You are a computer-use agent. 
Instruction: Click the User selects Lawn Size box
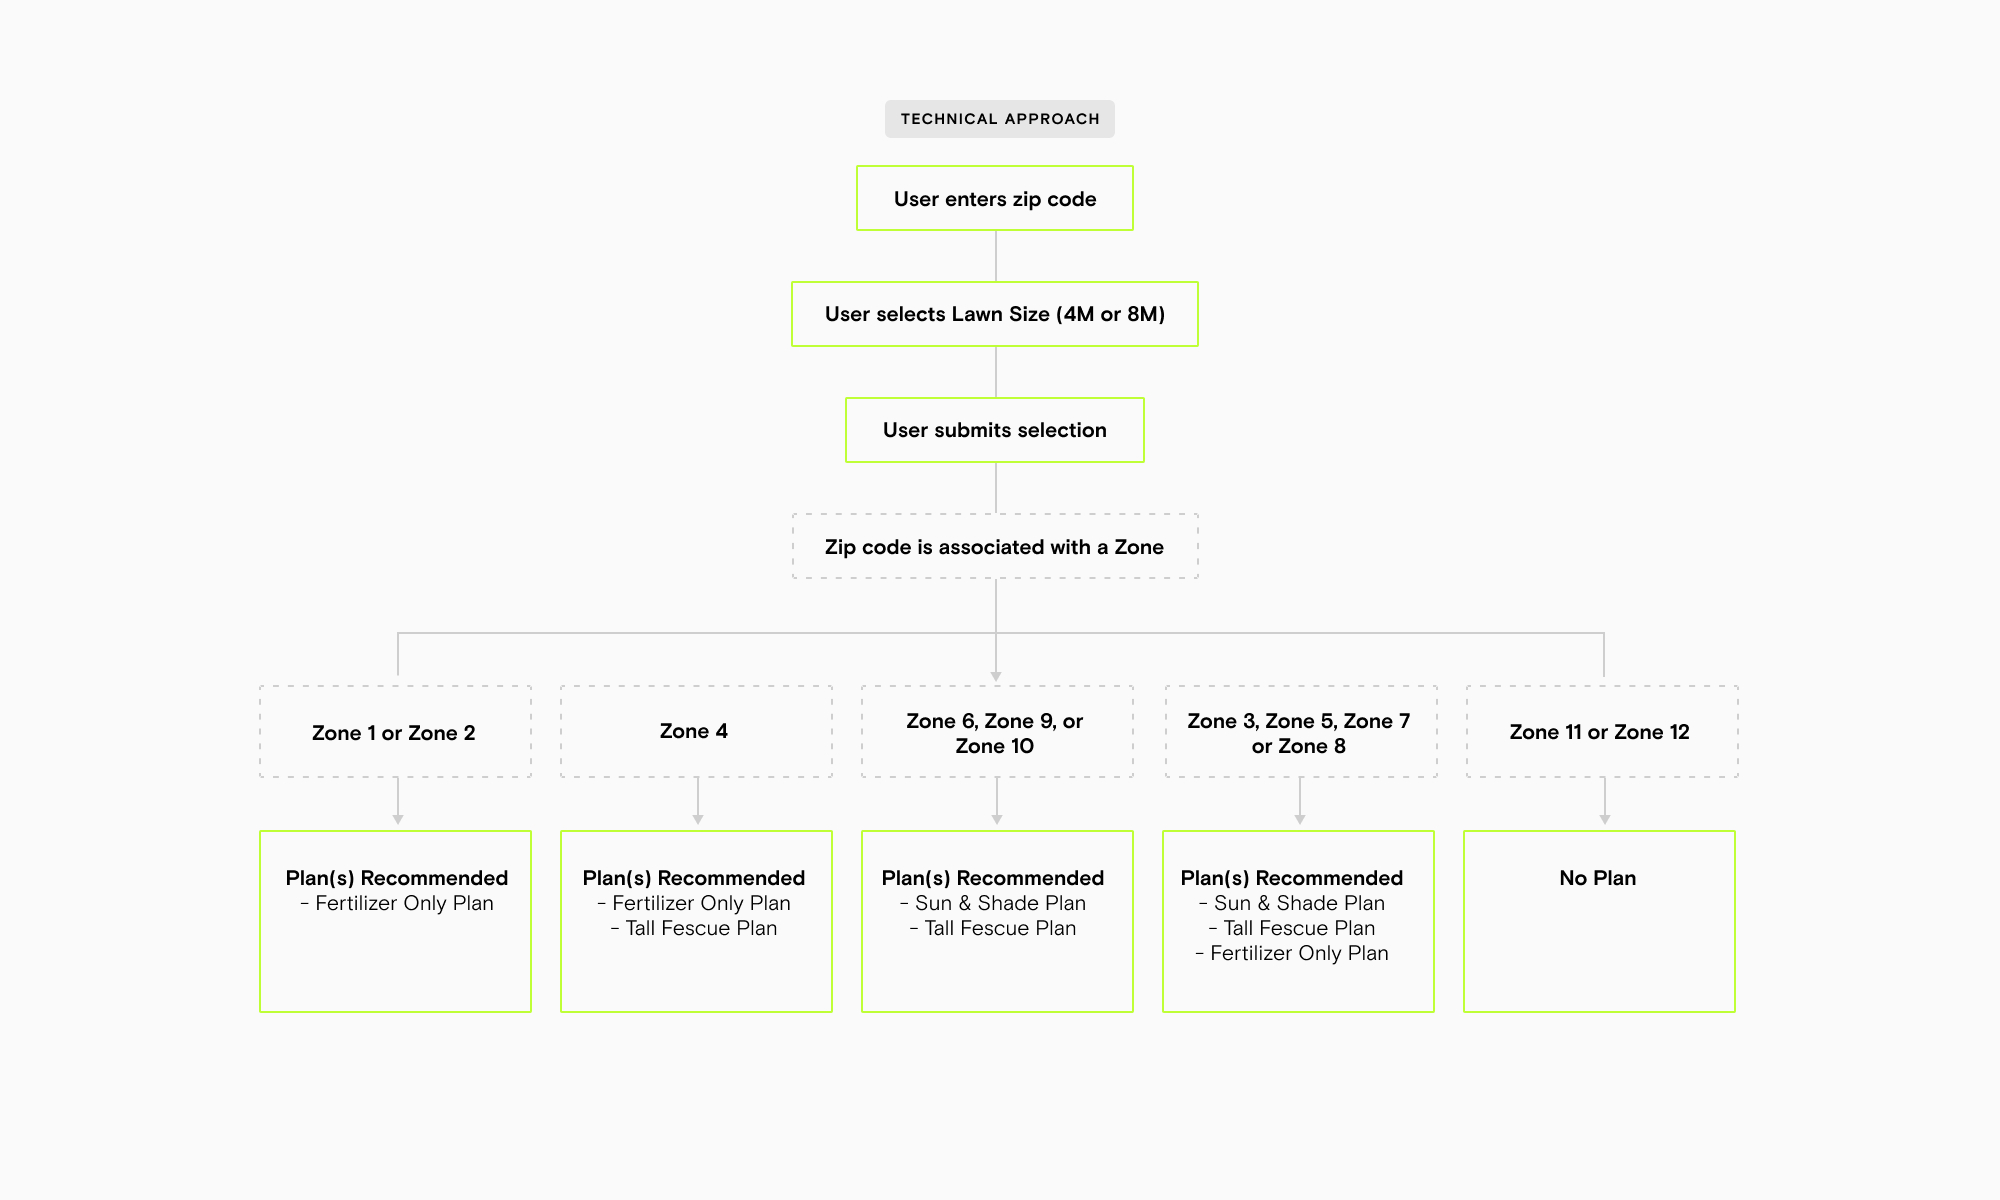(994, 314)
